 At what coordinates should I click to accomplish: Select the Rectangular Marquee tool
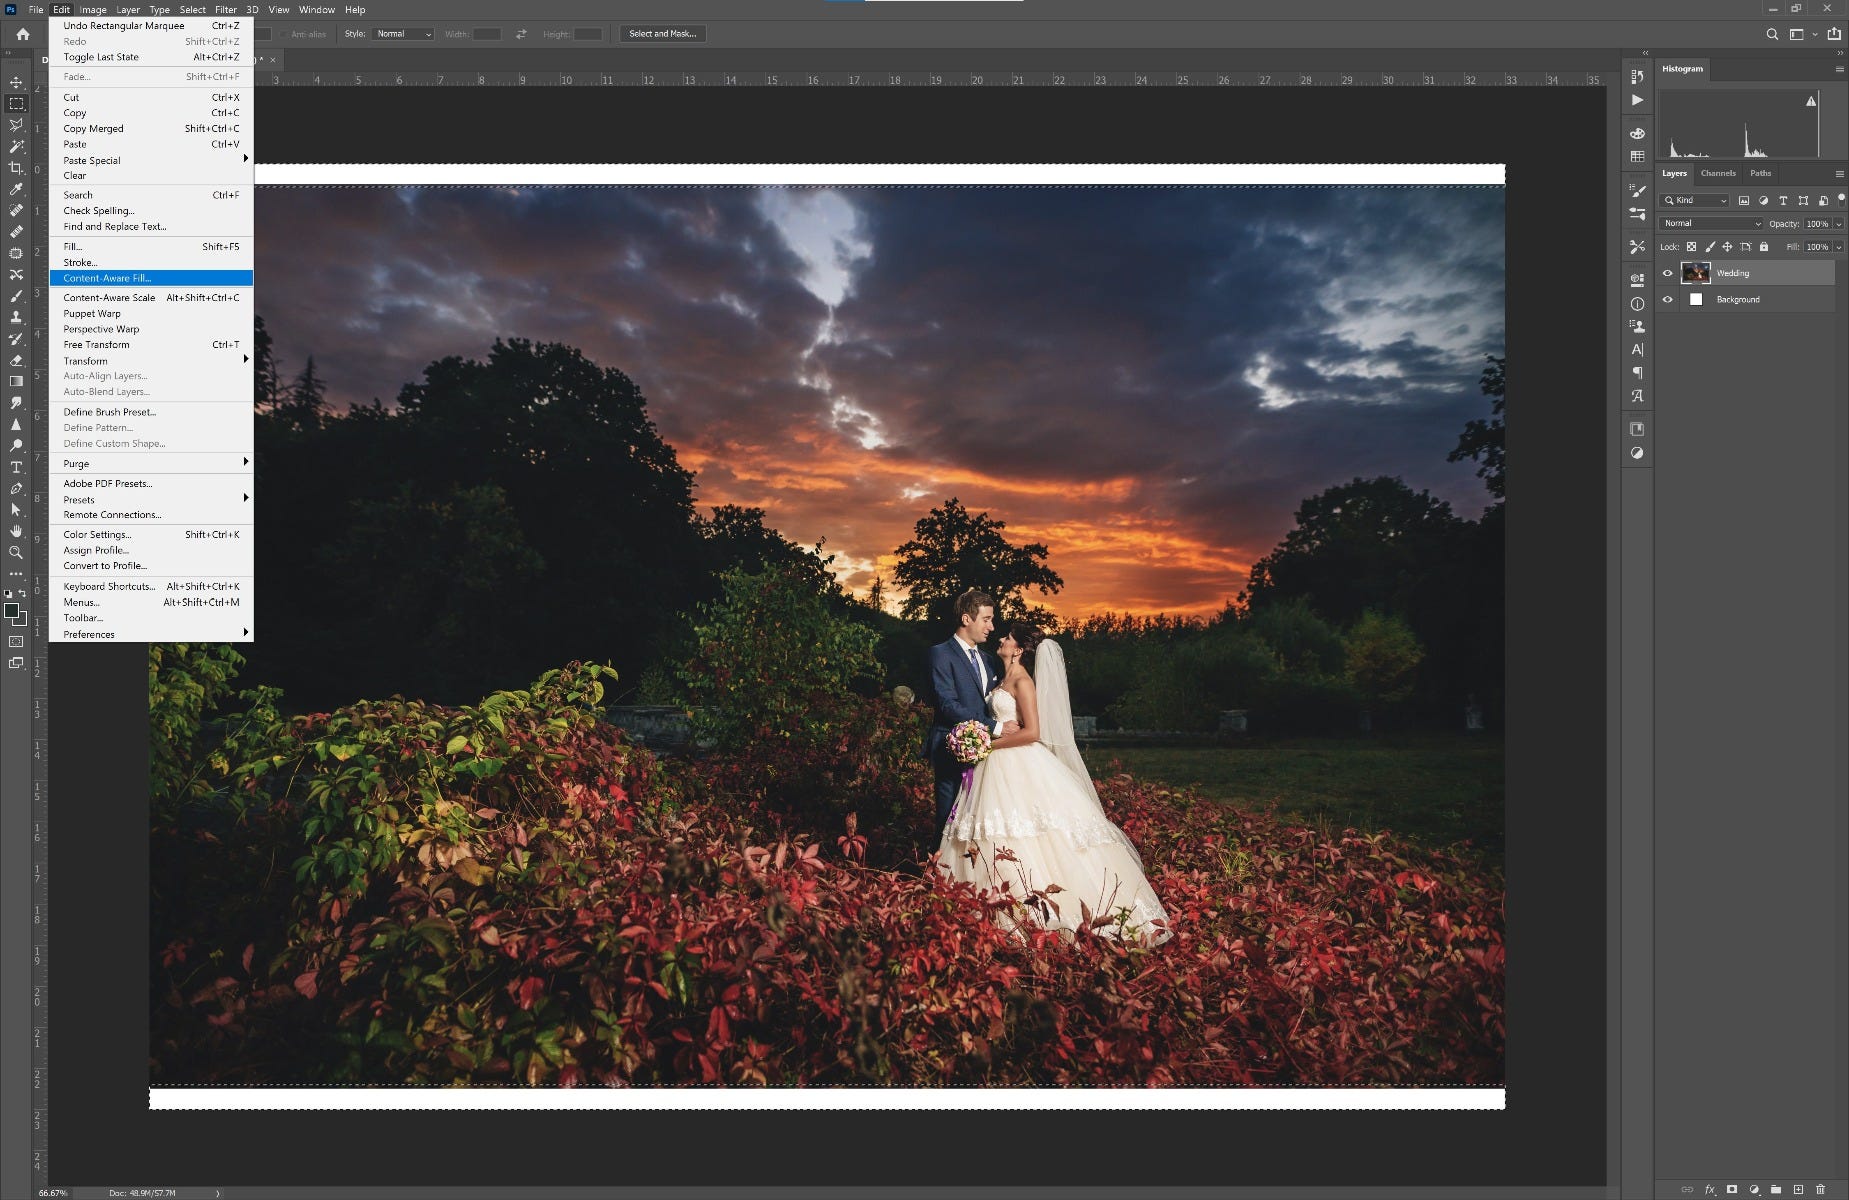[16, 104]
